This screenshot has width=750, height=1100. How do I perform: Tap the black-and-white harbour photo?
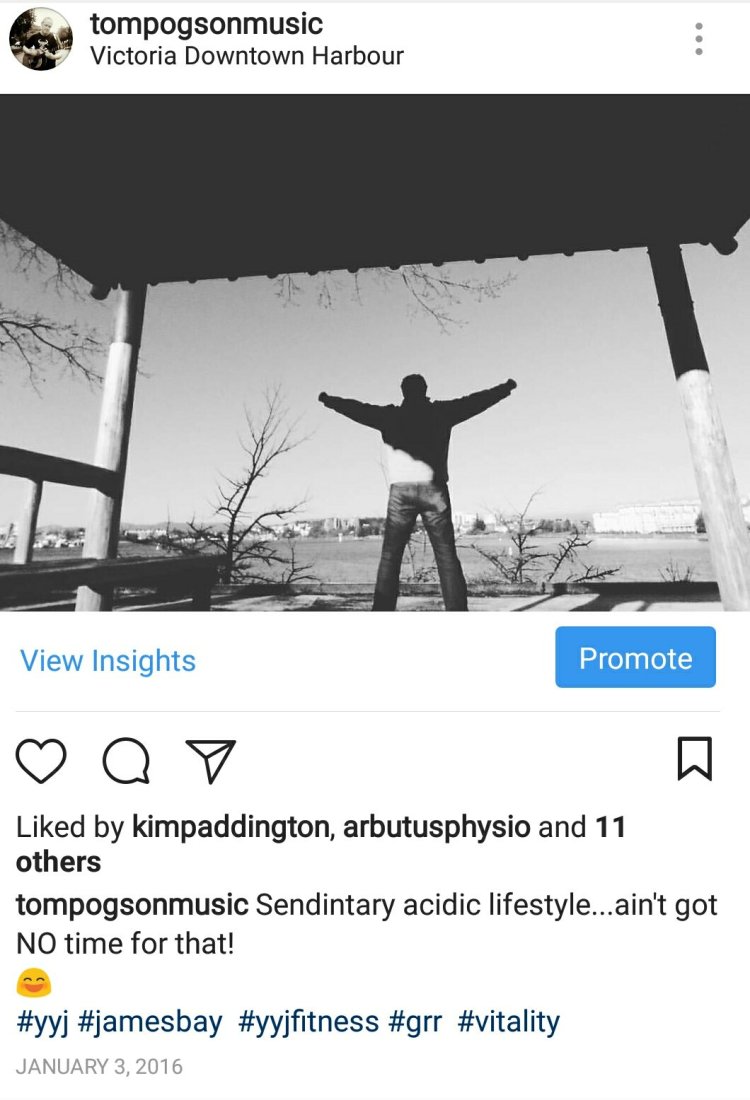[375, 352]
